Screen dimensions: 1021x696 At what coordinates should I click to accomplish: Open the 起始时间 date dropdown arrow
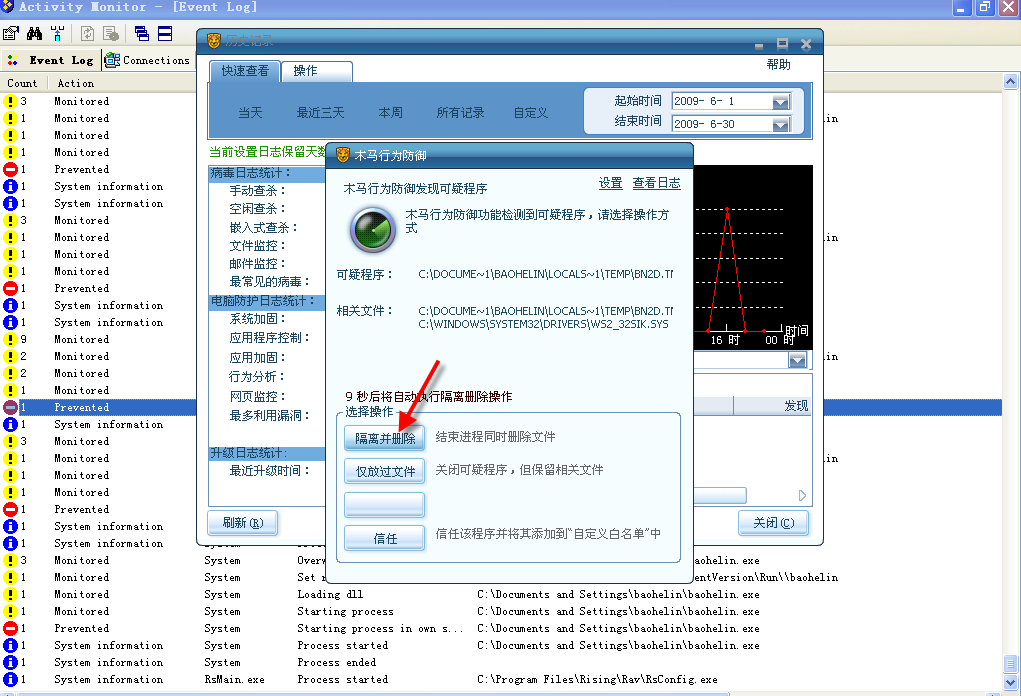(x=781, y=102)
